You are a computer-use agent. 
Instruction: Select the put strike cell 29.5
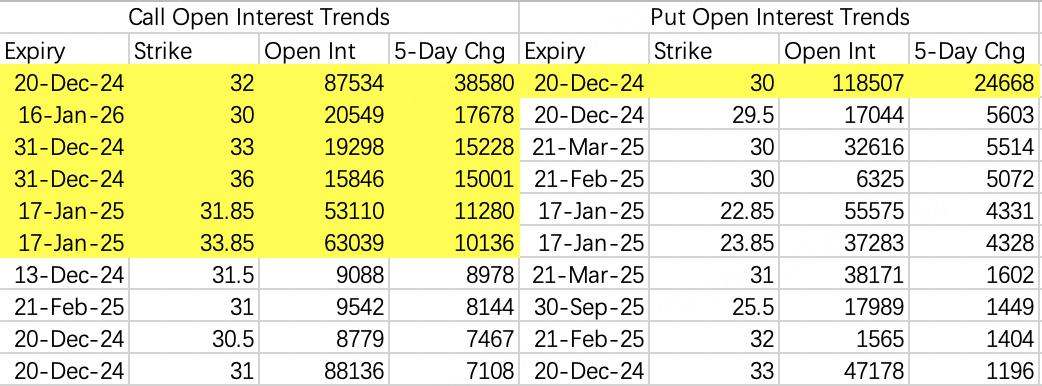pos(715,115)
